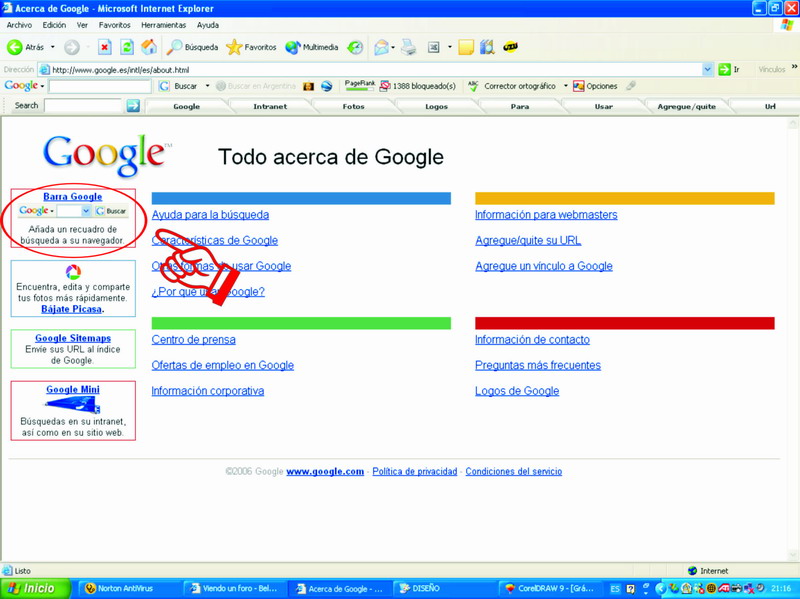Follow the Centro de prensa link
Viewport: 800px width, 599px height.
point(193,340)
